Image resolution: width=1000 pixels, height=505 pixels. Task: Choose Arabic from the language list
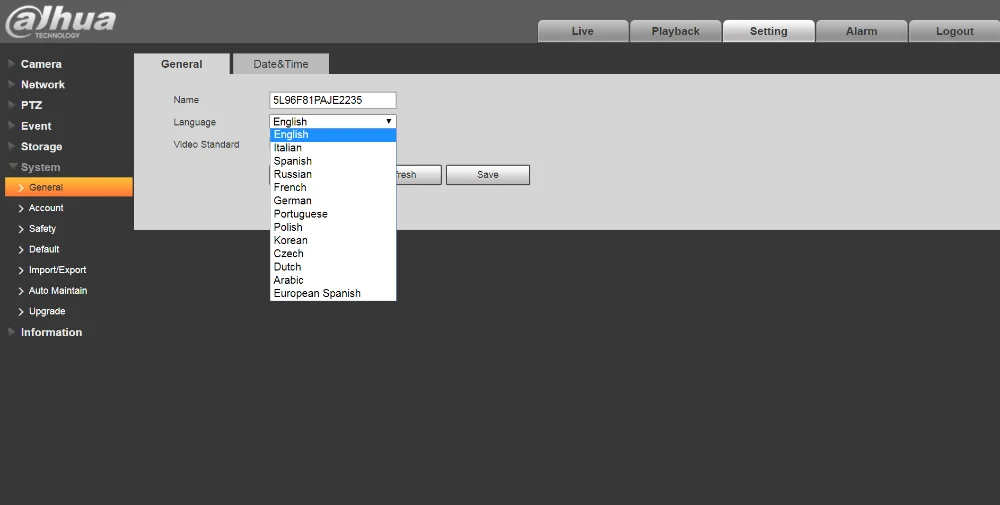(333, 280)
